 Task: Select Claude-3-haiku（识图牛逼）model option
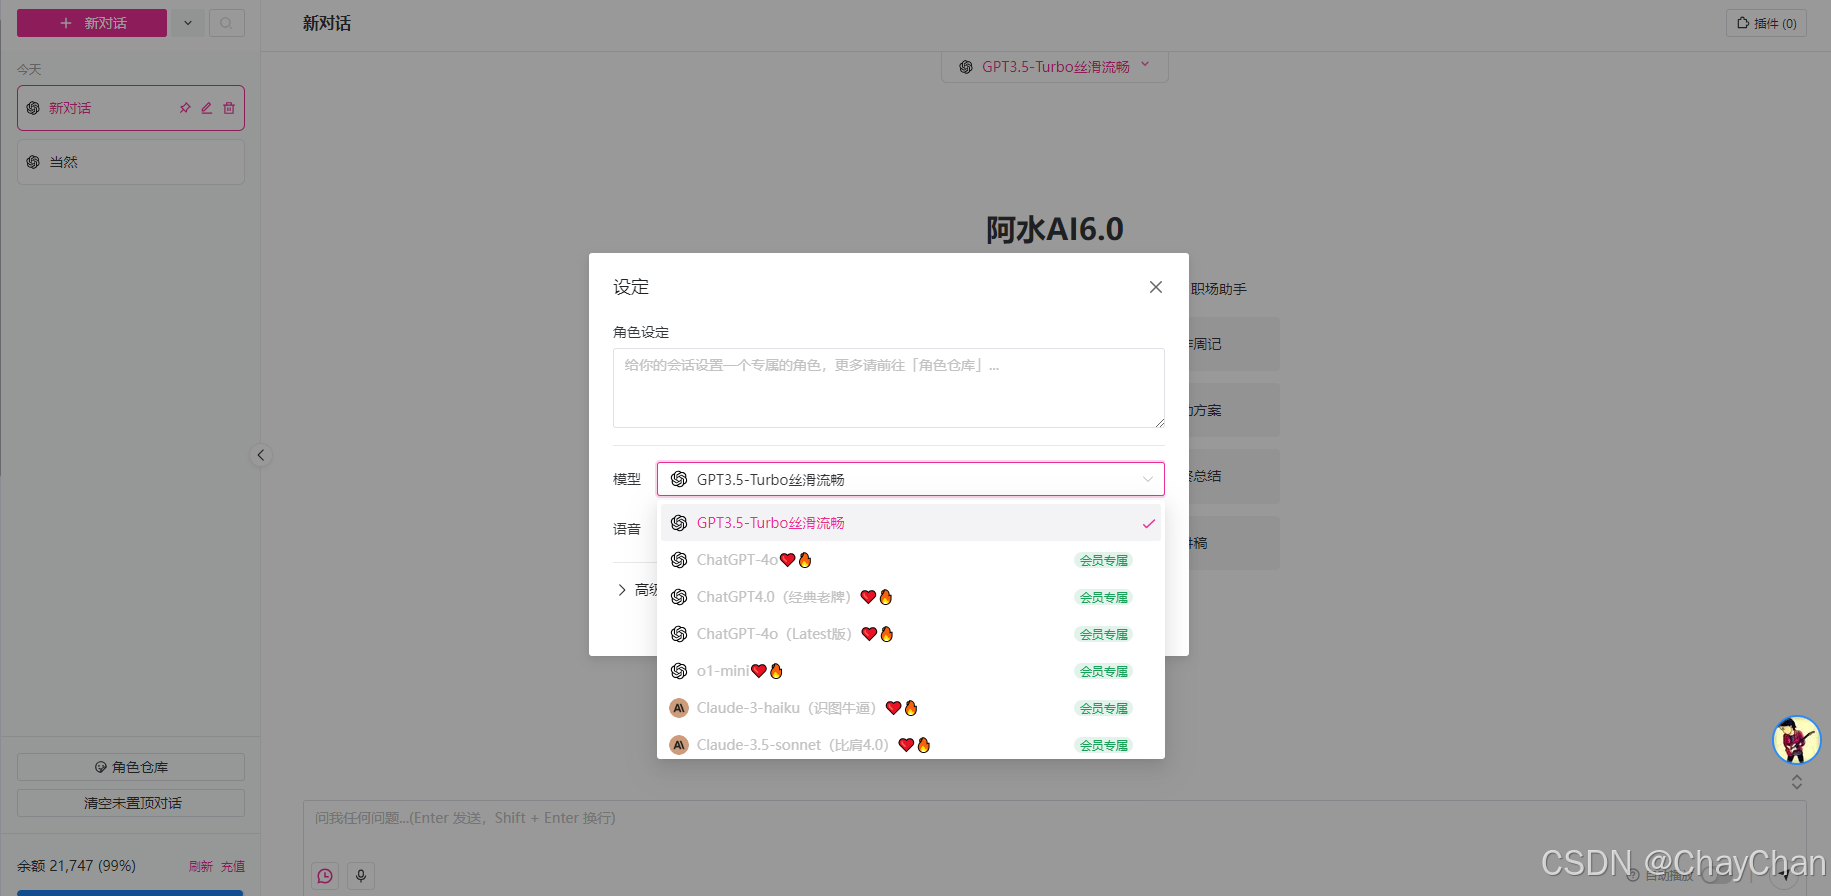(x=911, y=708)
